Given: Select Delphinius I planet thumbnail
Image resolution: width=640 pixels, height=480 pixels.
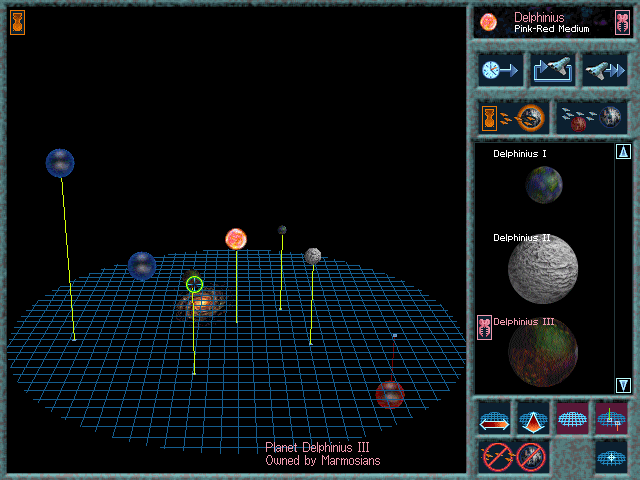Looking at the screenshot, I should 544,184.
